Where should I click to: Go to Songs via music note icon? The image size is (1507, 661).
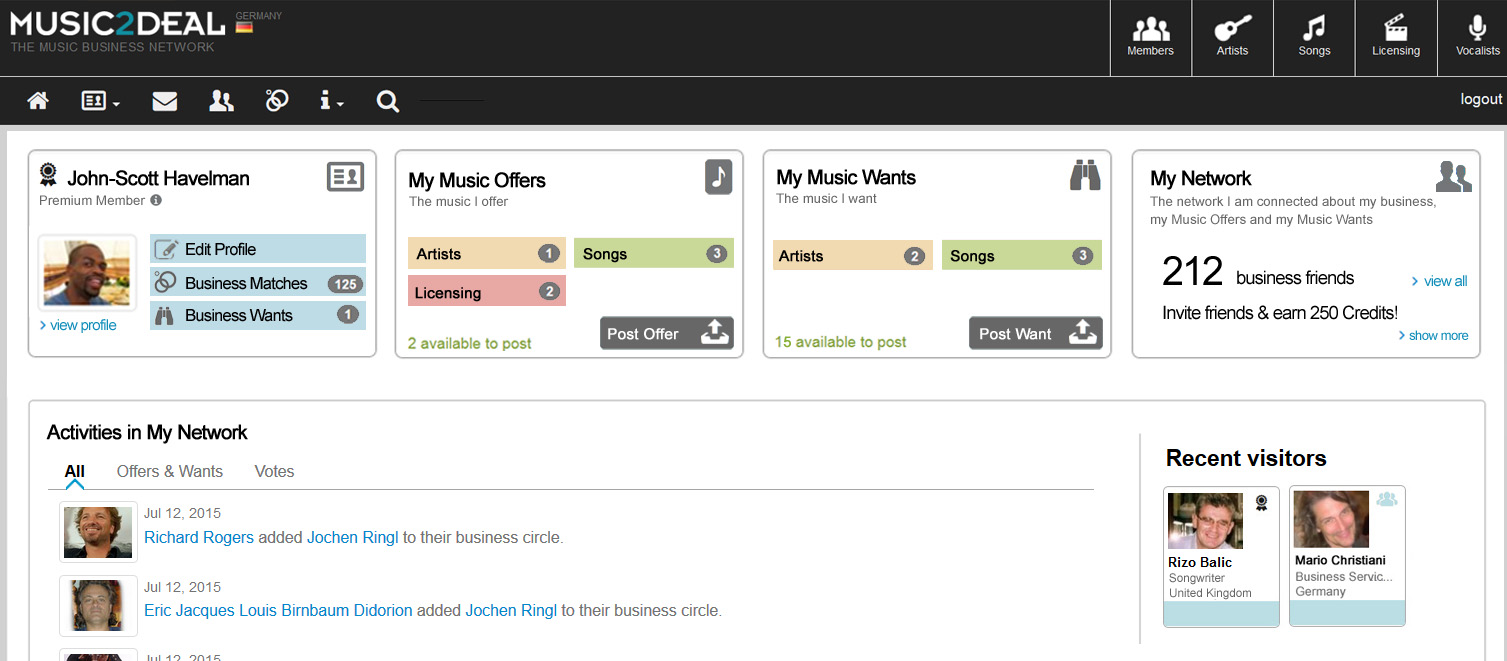click(x=1314, y=37)
